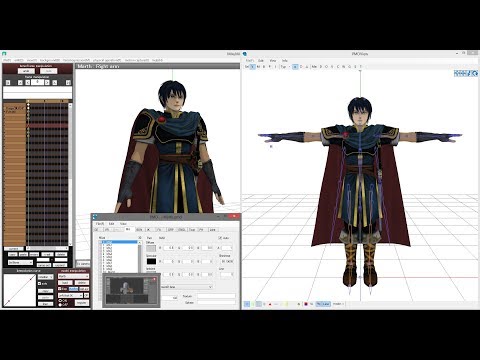
Task: Toggle the auto checkbox in interpolation curve panel
Action: (39, 284)
